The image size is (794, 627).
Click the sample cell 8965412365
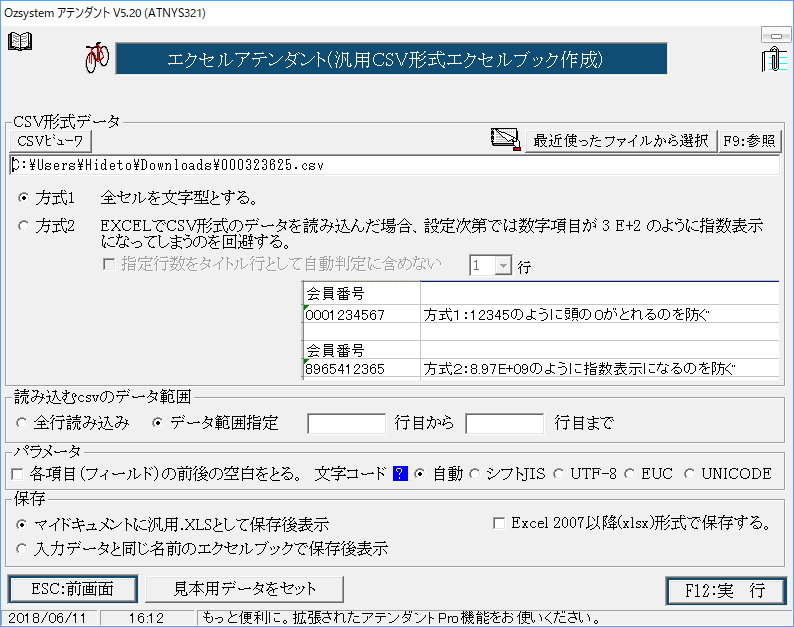coord(362,368)
